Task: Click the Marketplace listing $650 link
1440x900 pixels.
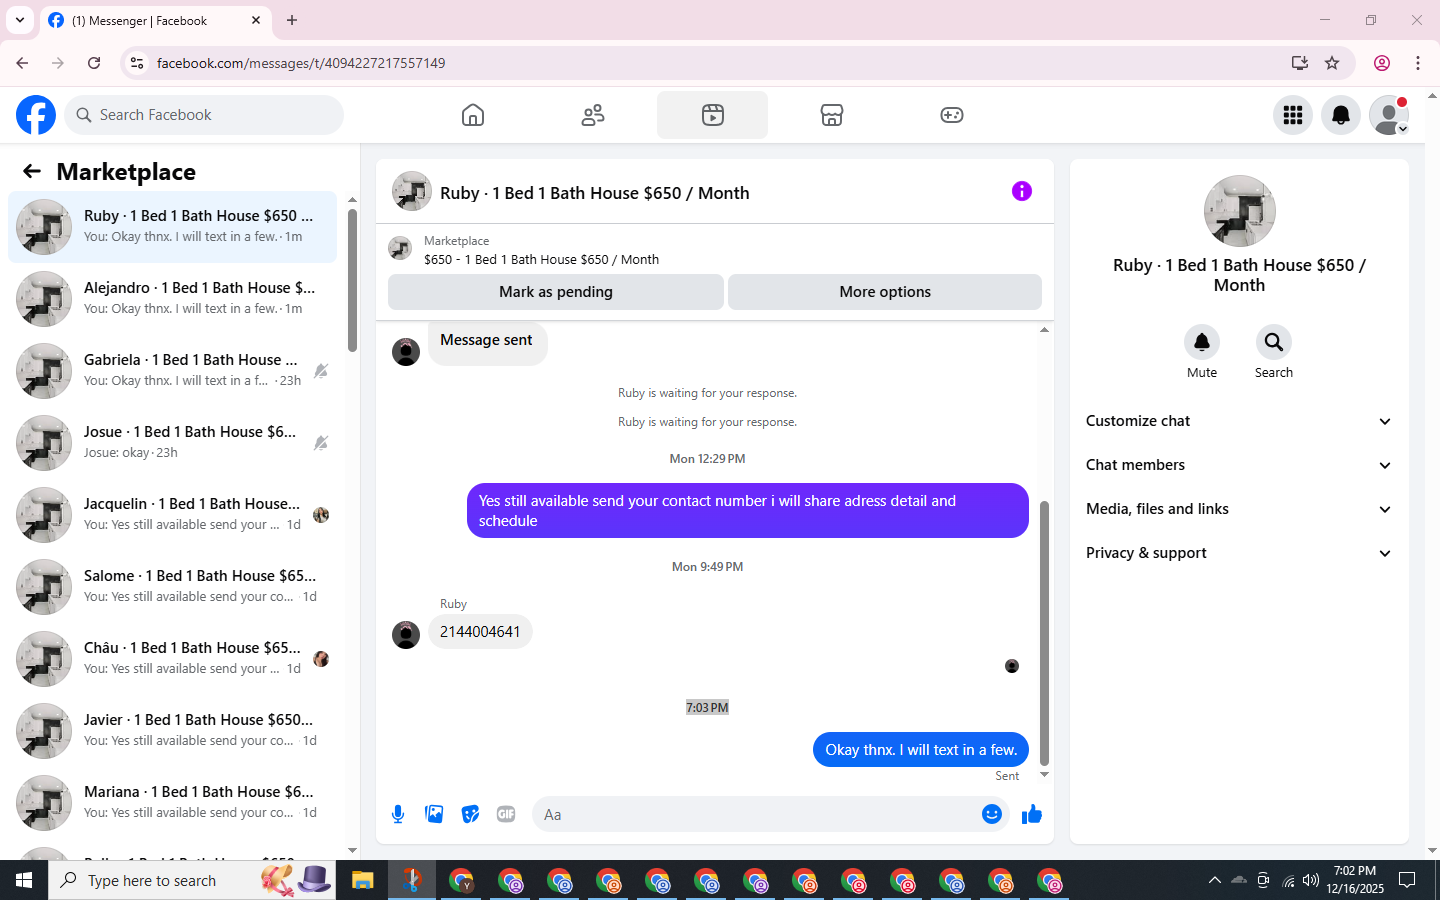Action: click(x=541, y=259)
